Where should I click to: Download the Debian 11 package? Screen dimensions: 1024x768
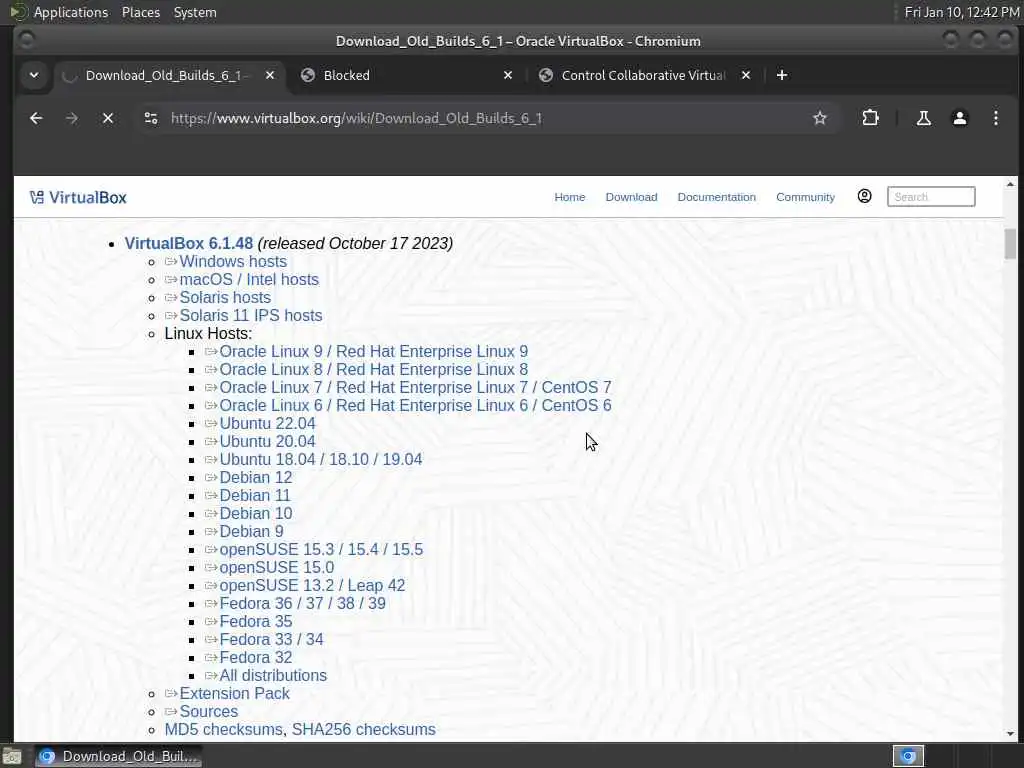pos(255,496)
